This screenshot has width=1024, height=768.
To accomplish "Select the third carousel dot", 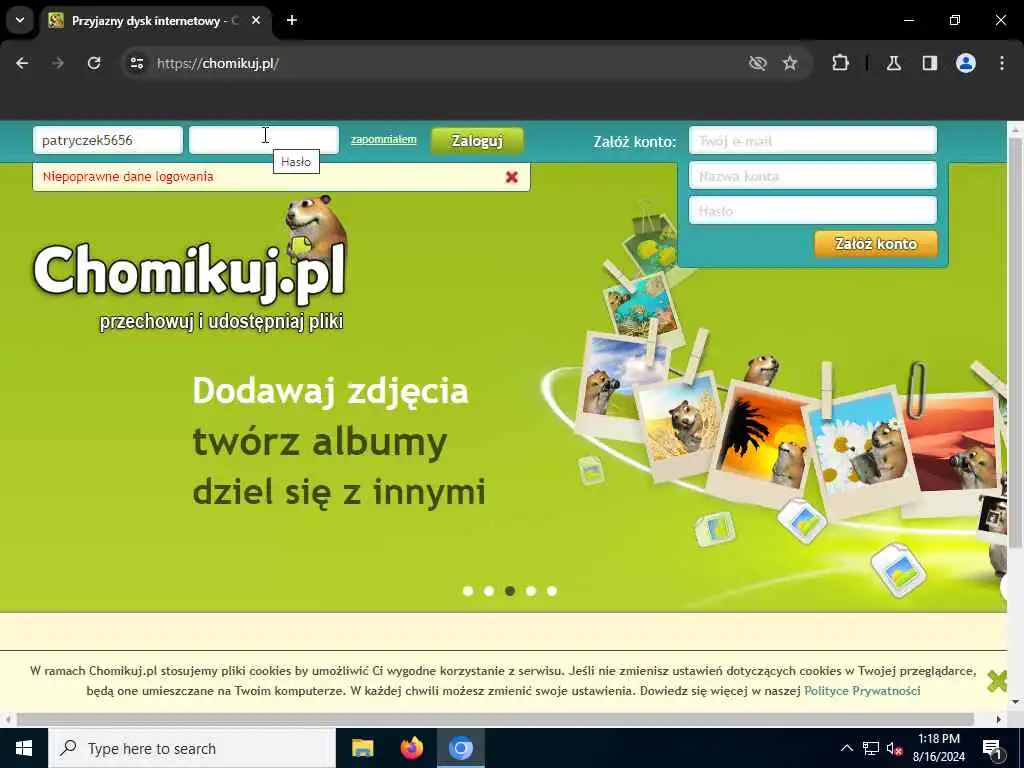I will click(510, 591).
